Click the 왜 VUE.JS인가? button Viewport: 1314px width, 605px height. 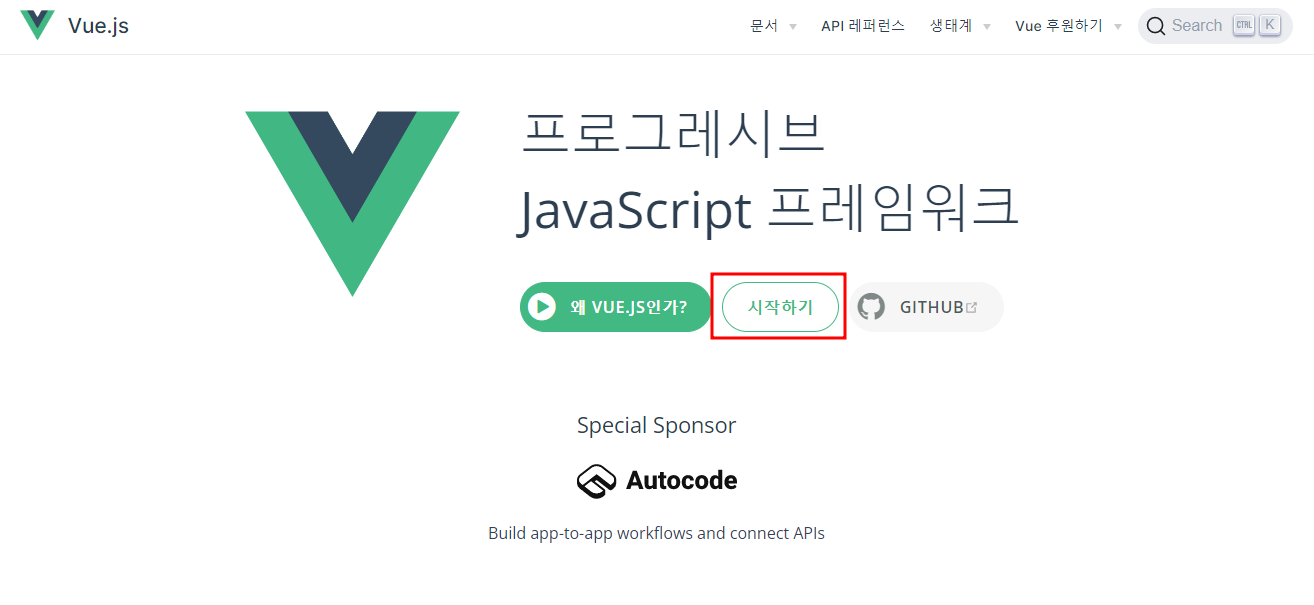click(x=616, y=307)
